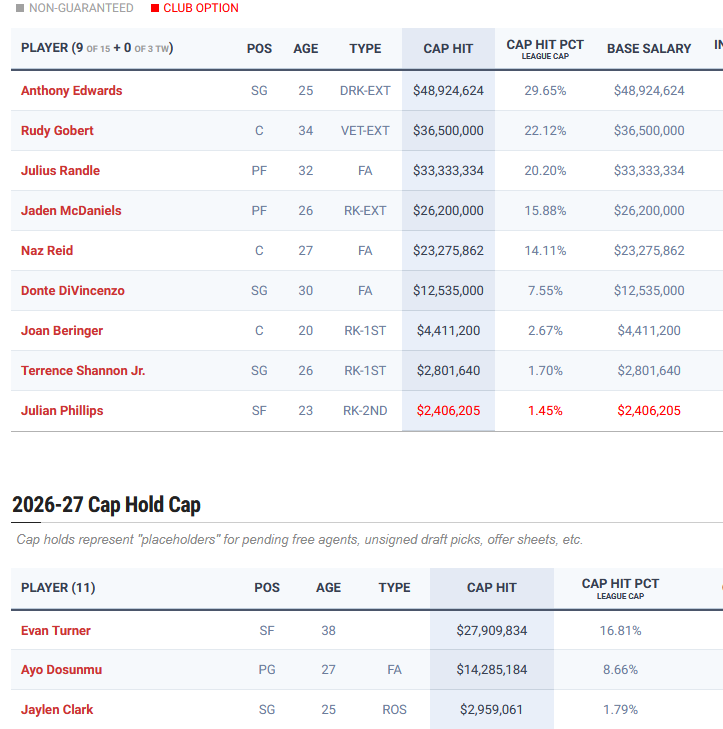Open Naz Reid player link

[47, 251]
